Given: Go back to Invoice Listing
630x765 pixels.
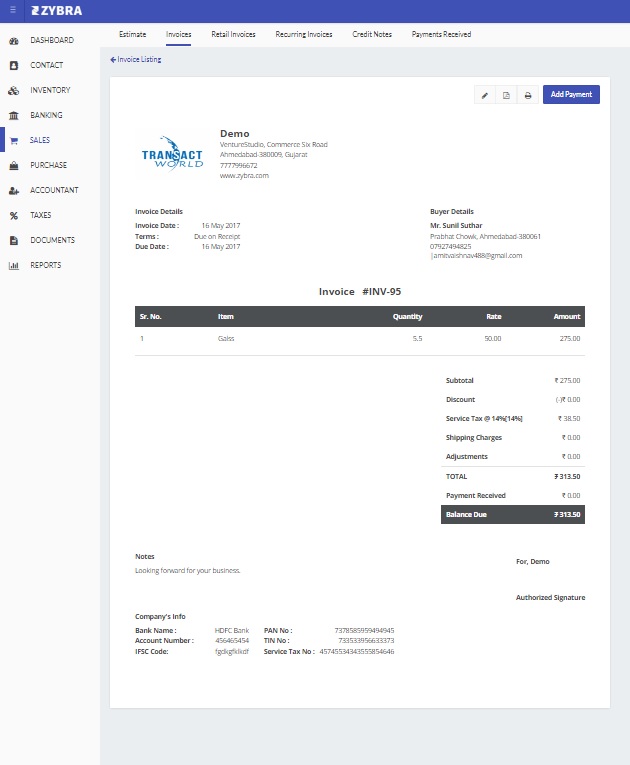Looking at the screenshot, I should [x=136, y=60].
